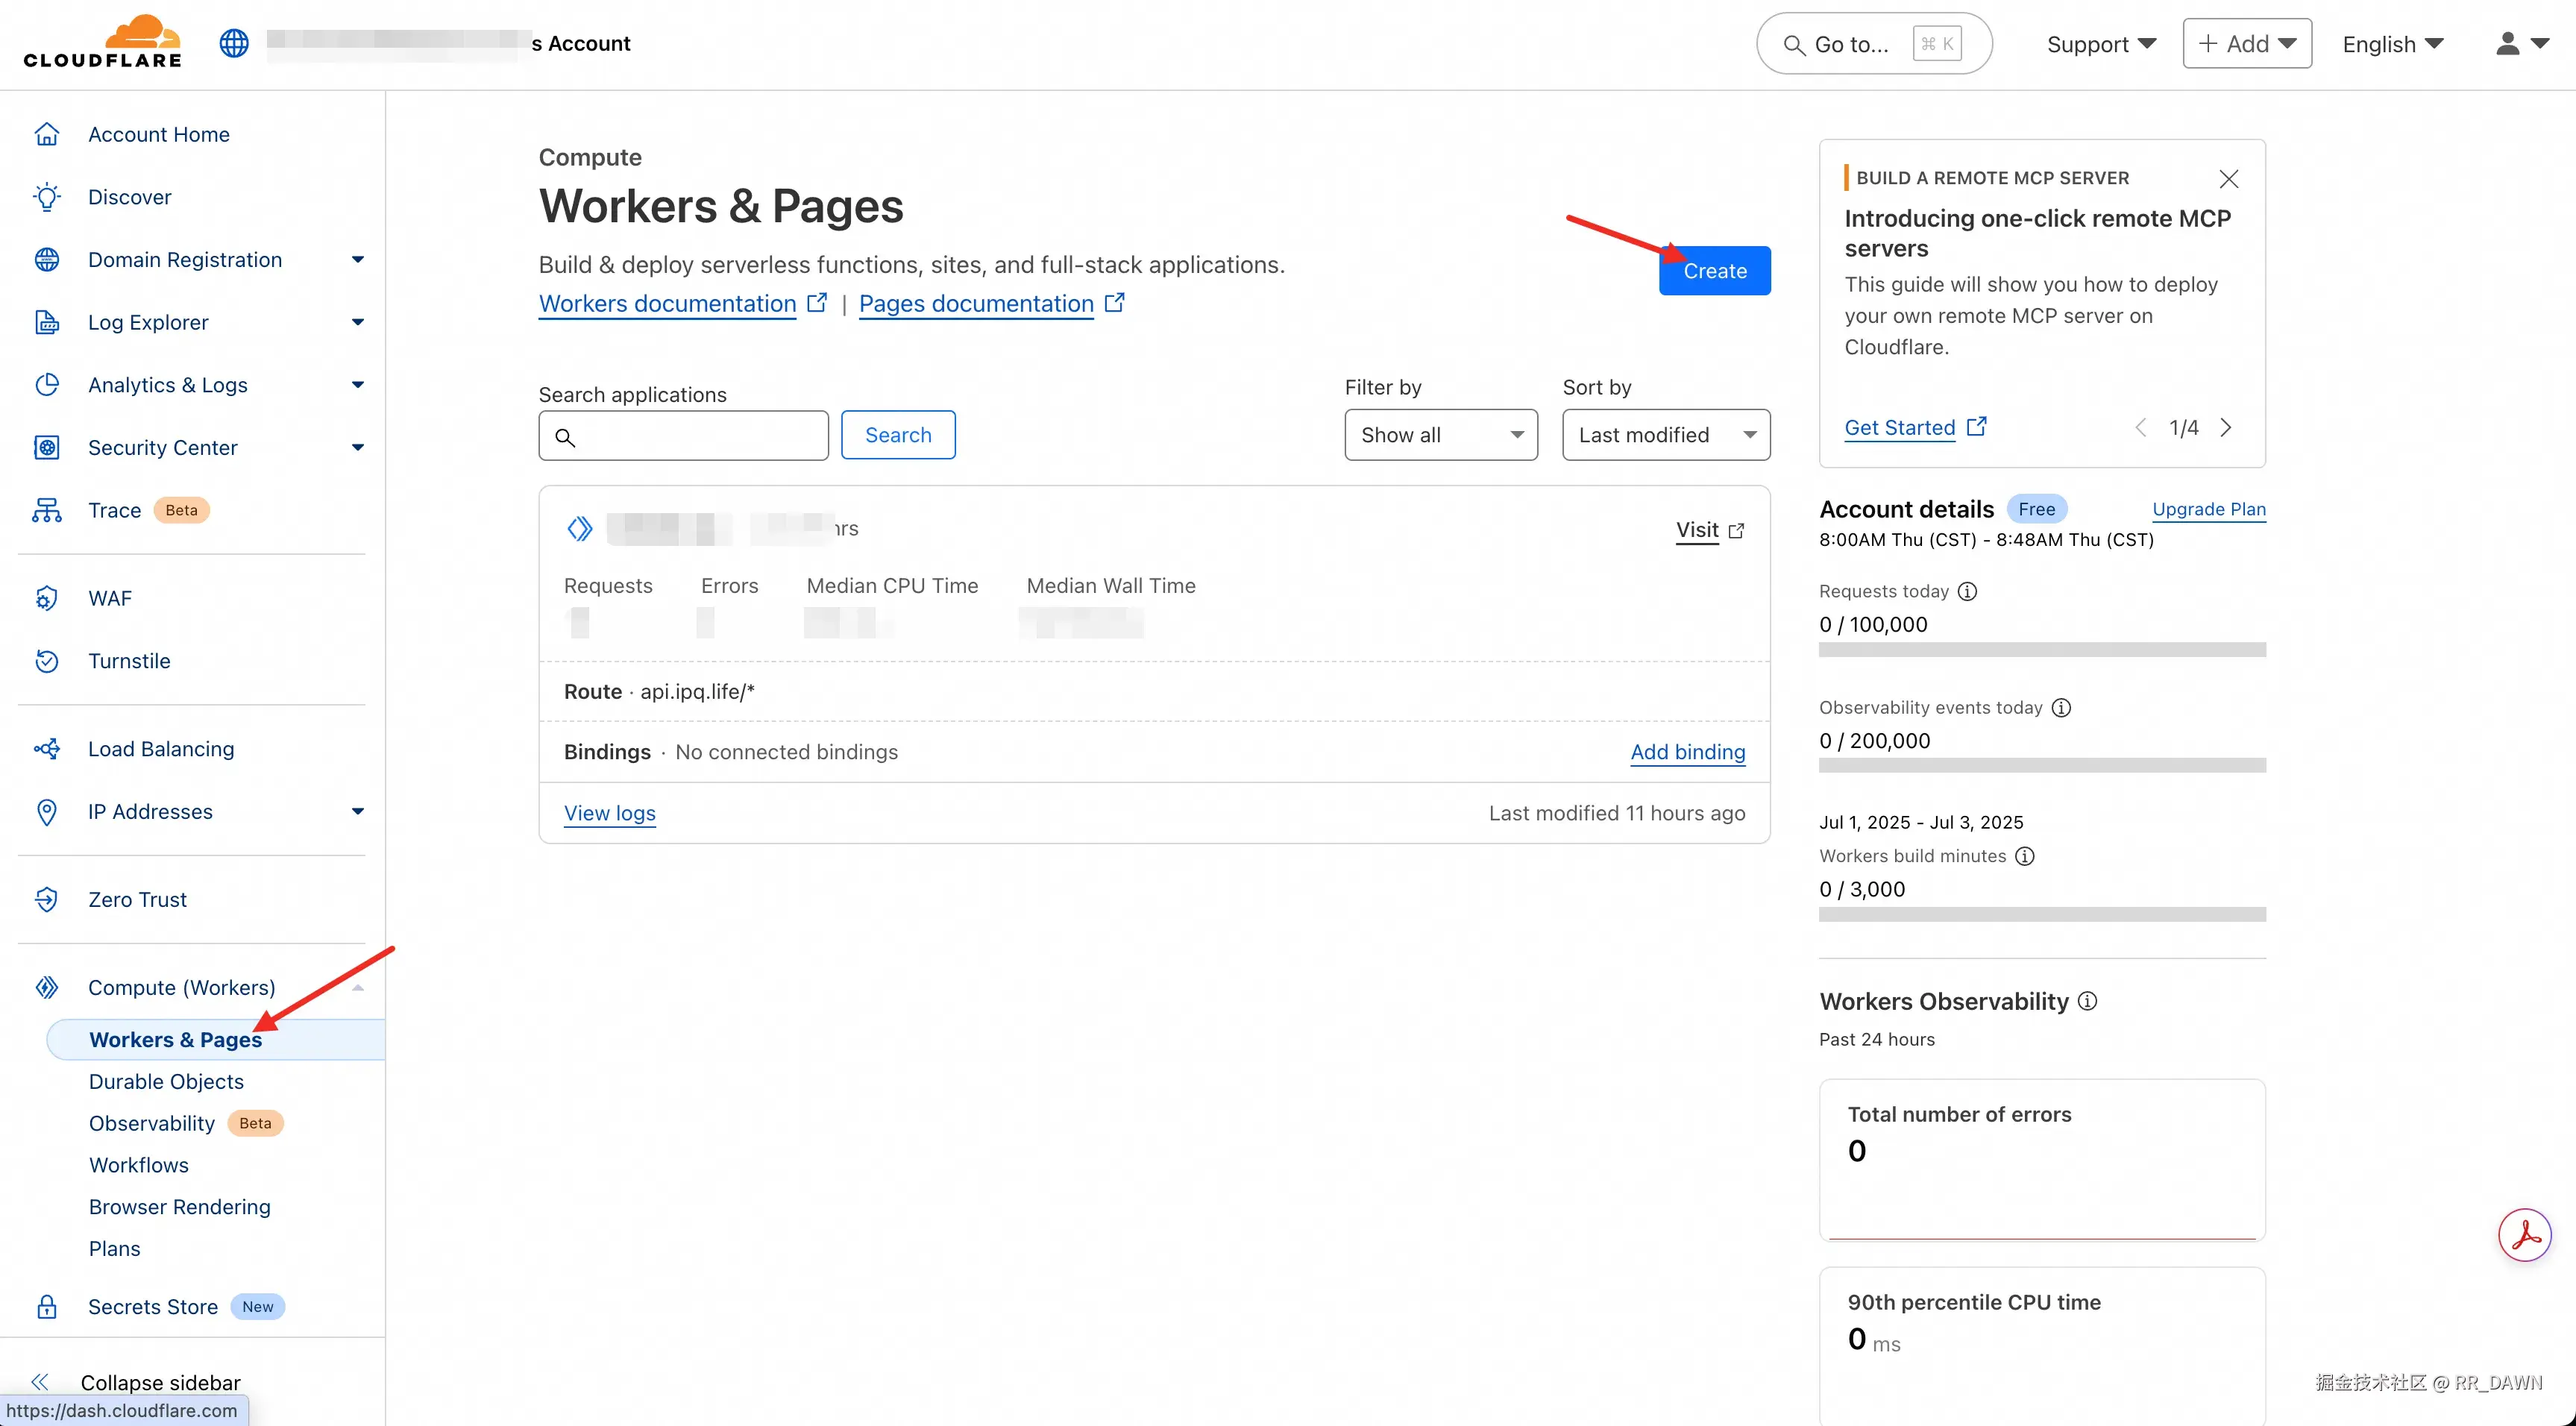Open Workers & Pages in sidebar

216,1039
